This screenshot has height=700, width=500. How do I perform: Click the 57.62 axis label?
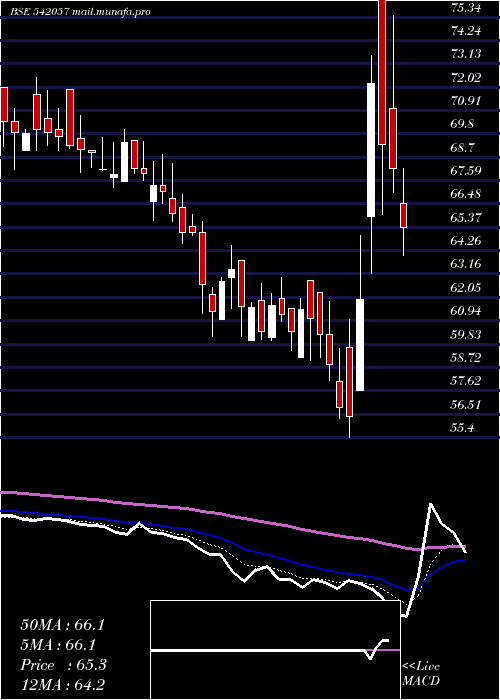[466, 380]
